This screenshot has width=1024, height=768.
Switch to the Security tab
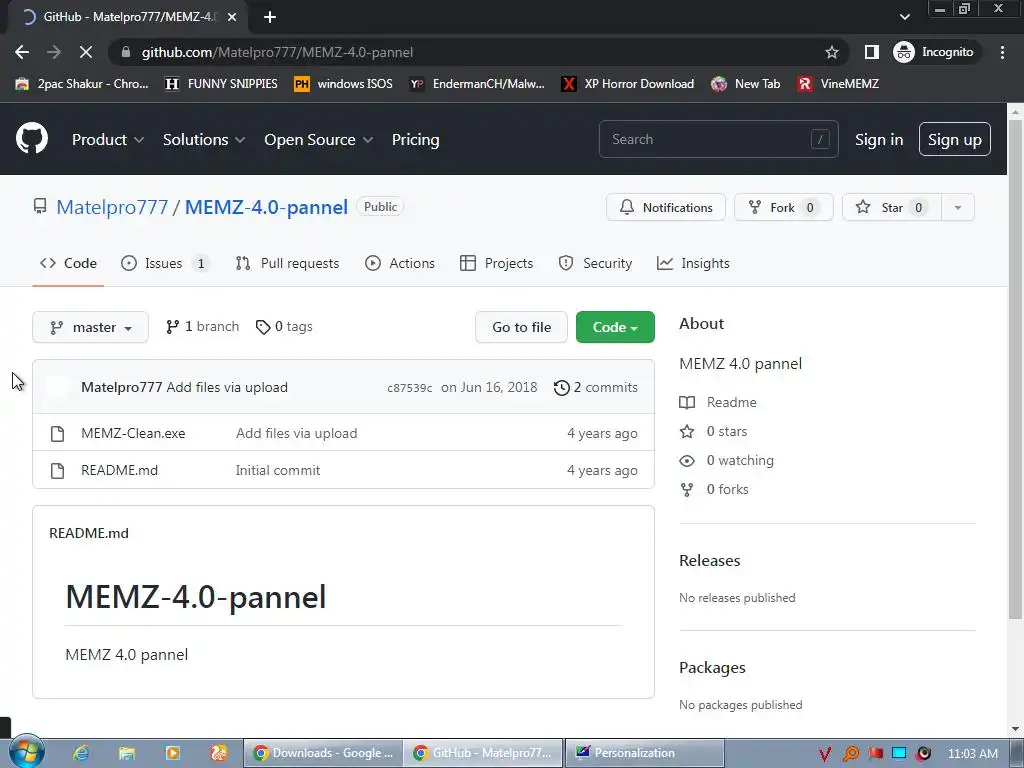595,263
